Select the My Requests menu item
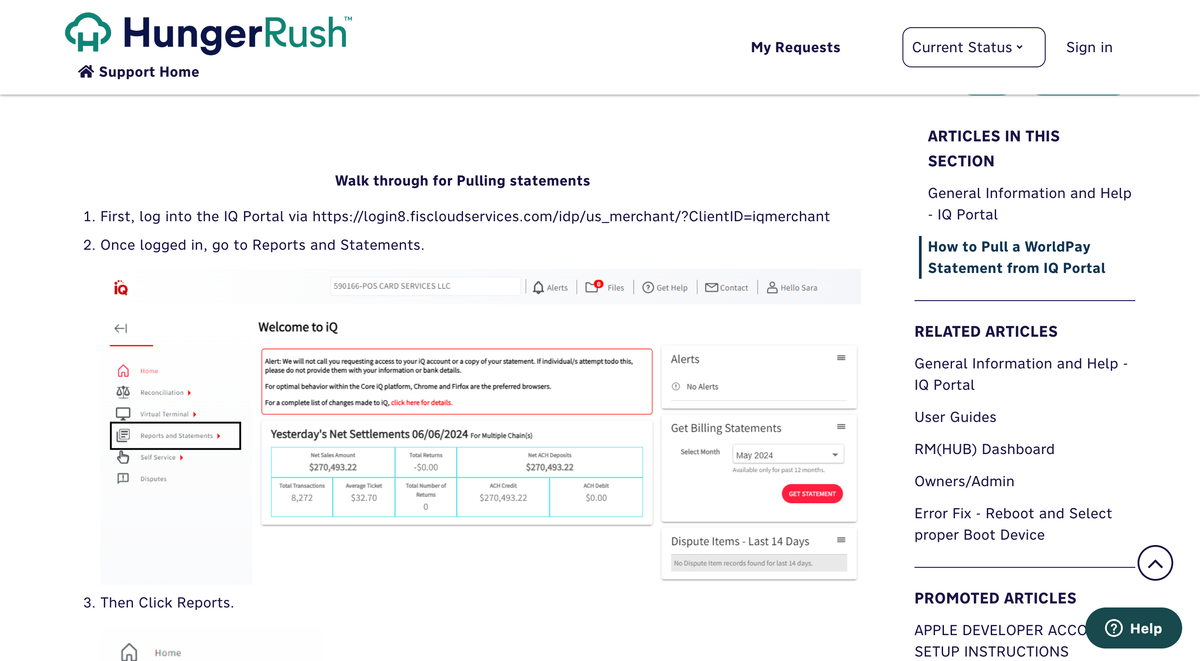Screen dimensions: 1200x661 pos(795,47)
